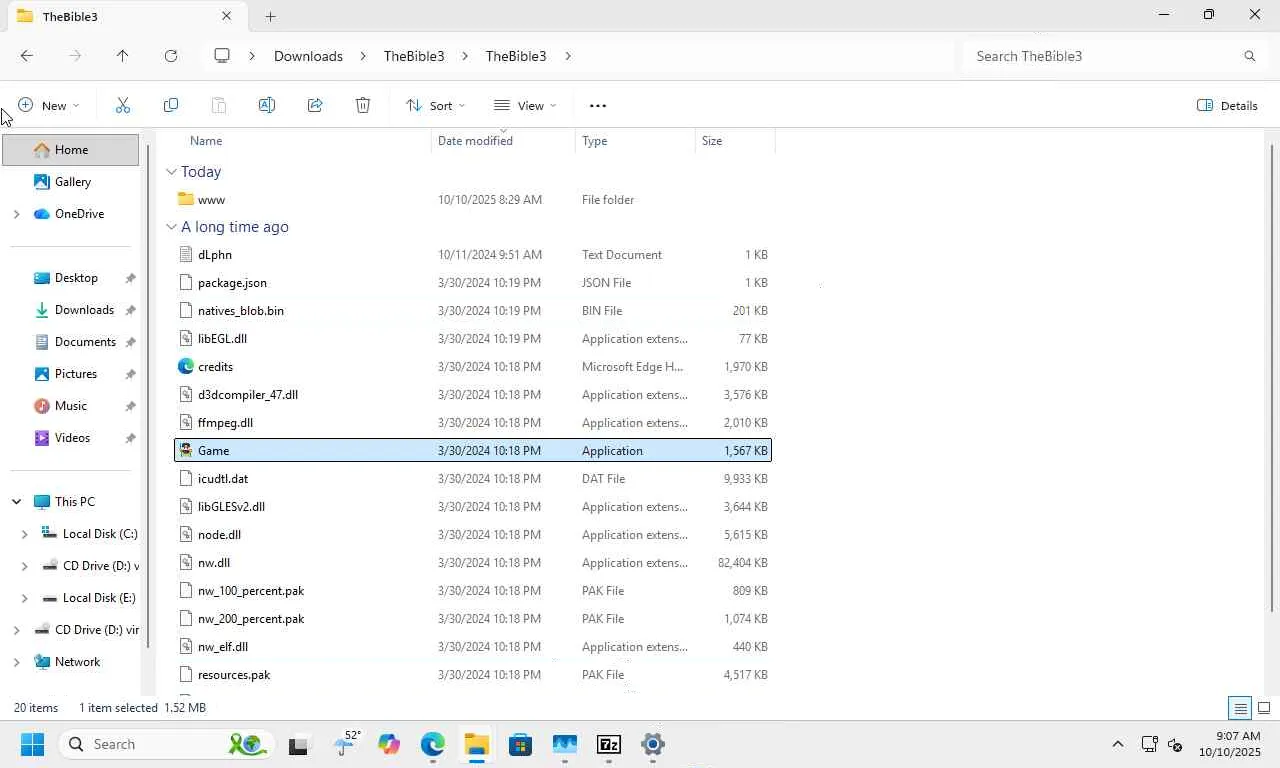Switch to details list view layout
Viewport: 1280px width, 768px height.
[1240, 708]
